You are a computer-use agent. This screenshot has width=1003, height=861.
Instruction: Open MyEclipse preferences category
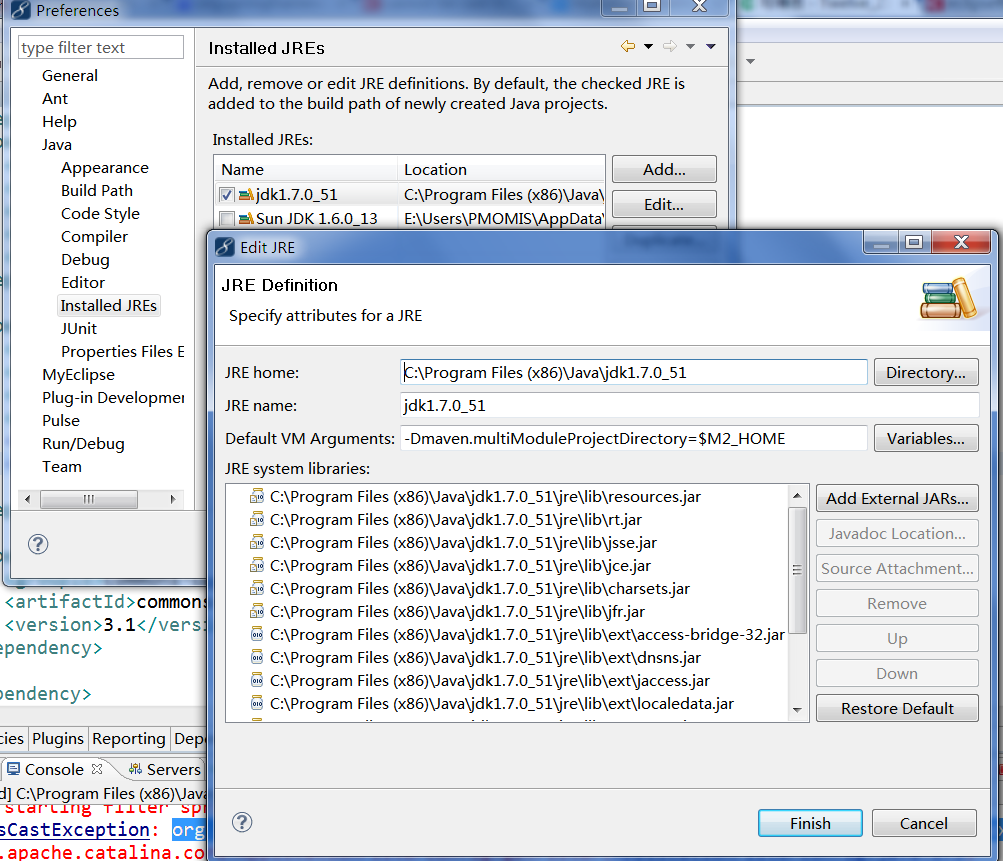coord(78,374)
